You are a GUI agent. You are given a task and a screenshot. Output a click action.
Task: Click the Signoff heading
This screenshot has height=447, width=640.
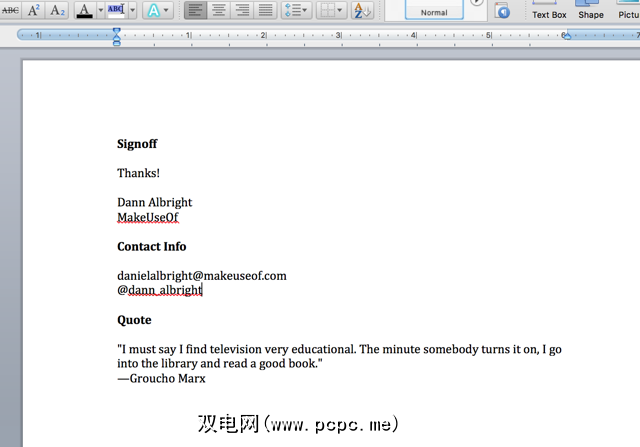(137, 144)
